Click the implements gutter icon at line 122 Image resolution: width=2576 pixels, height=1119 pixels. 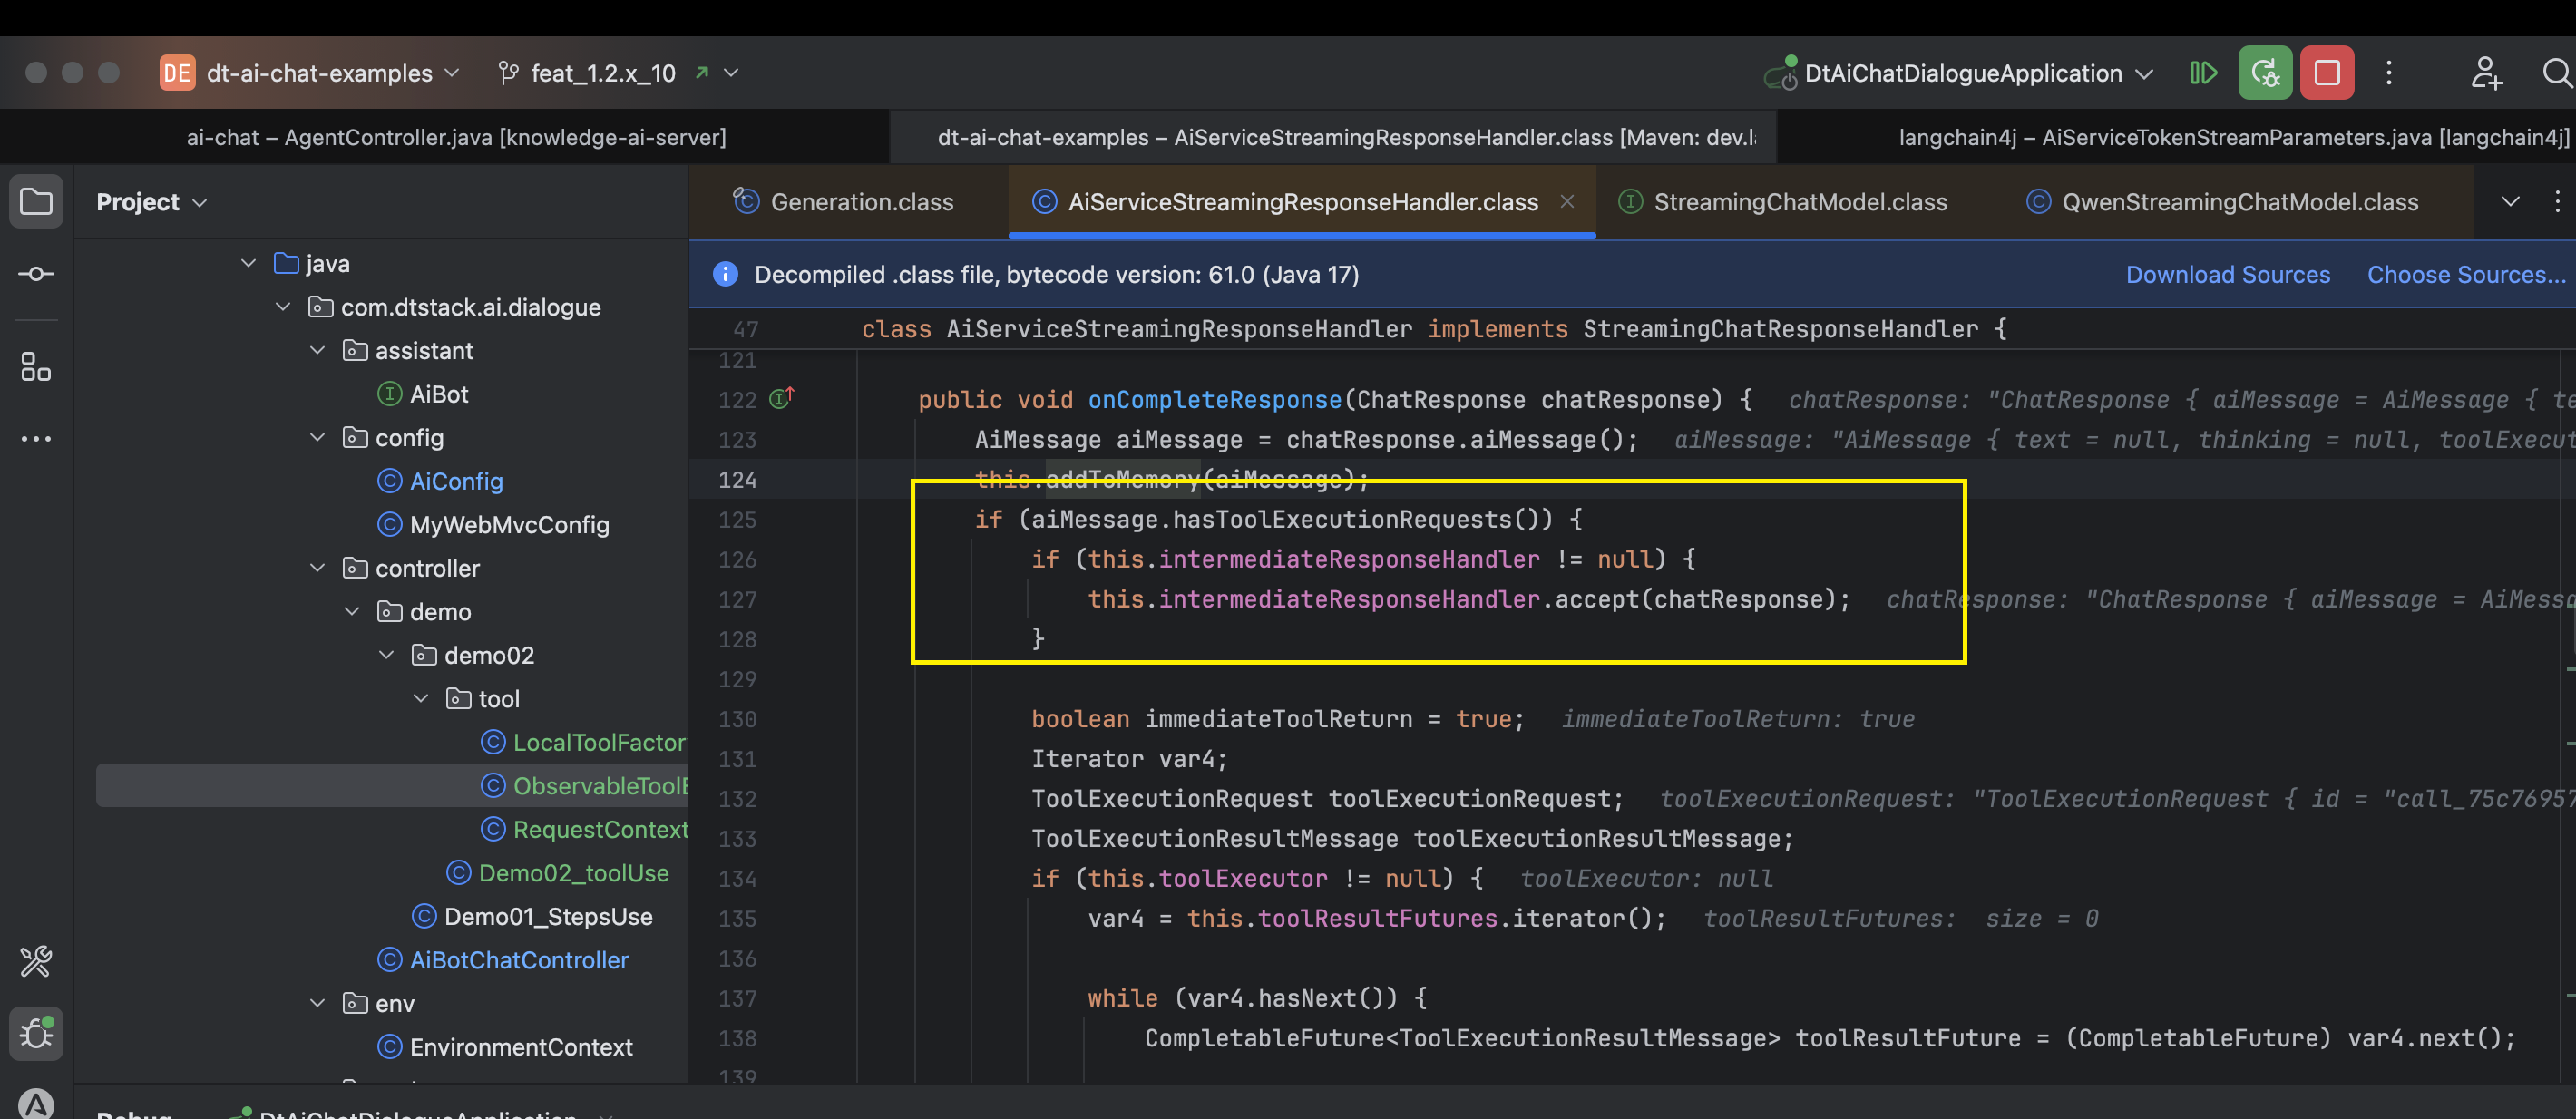pyautogui.click(x=781, y=398)
